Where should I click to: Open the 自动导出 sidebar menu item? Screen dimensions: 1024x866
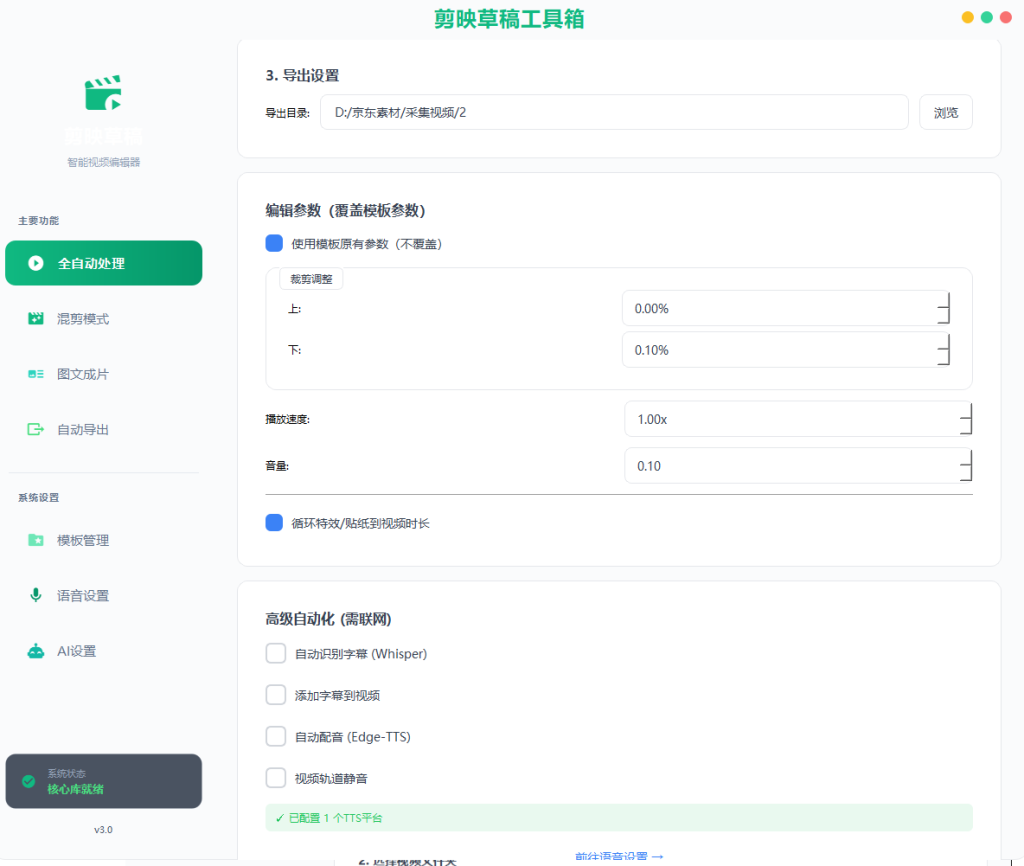tap(104, 429)
